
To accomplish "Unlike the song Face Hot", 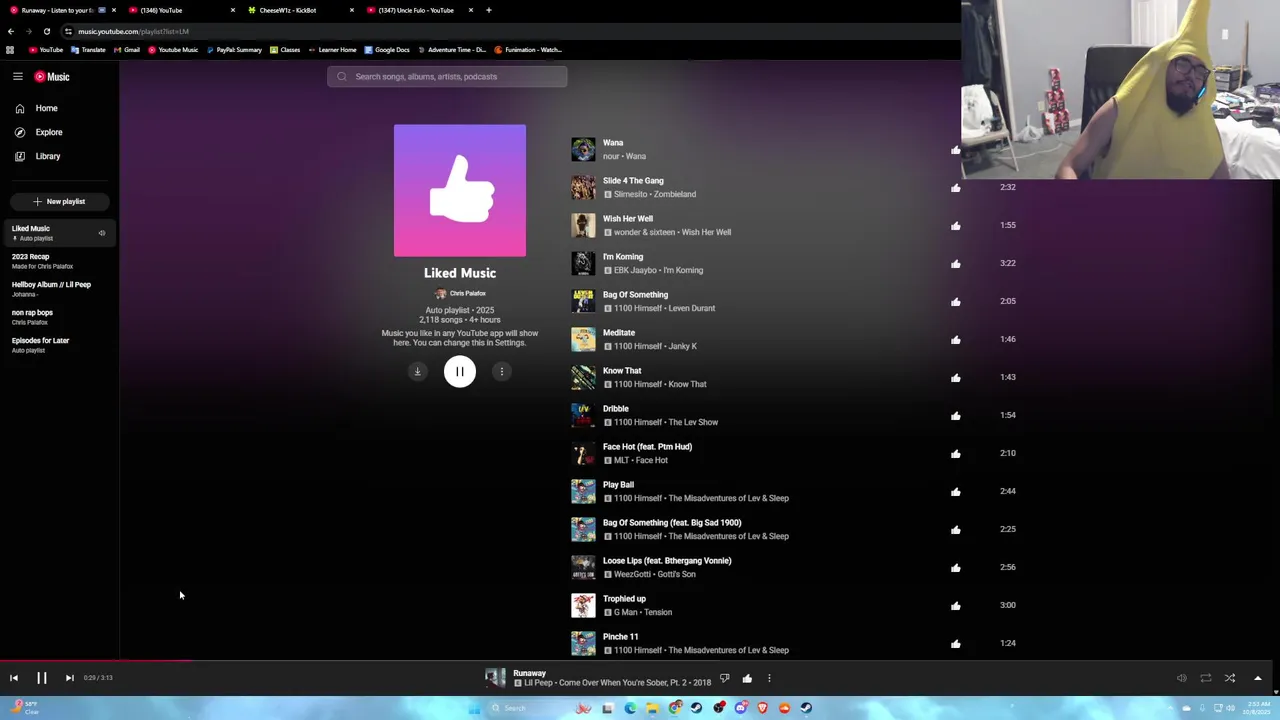I will tap(956, 454).
